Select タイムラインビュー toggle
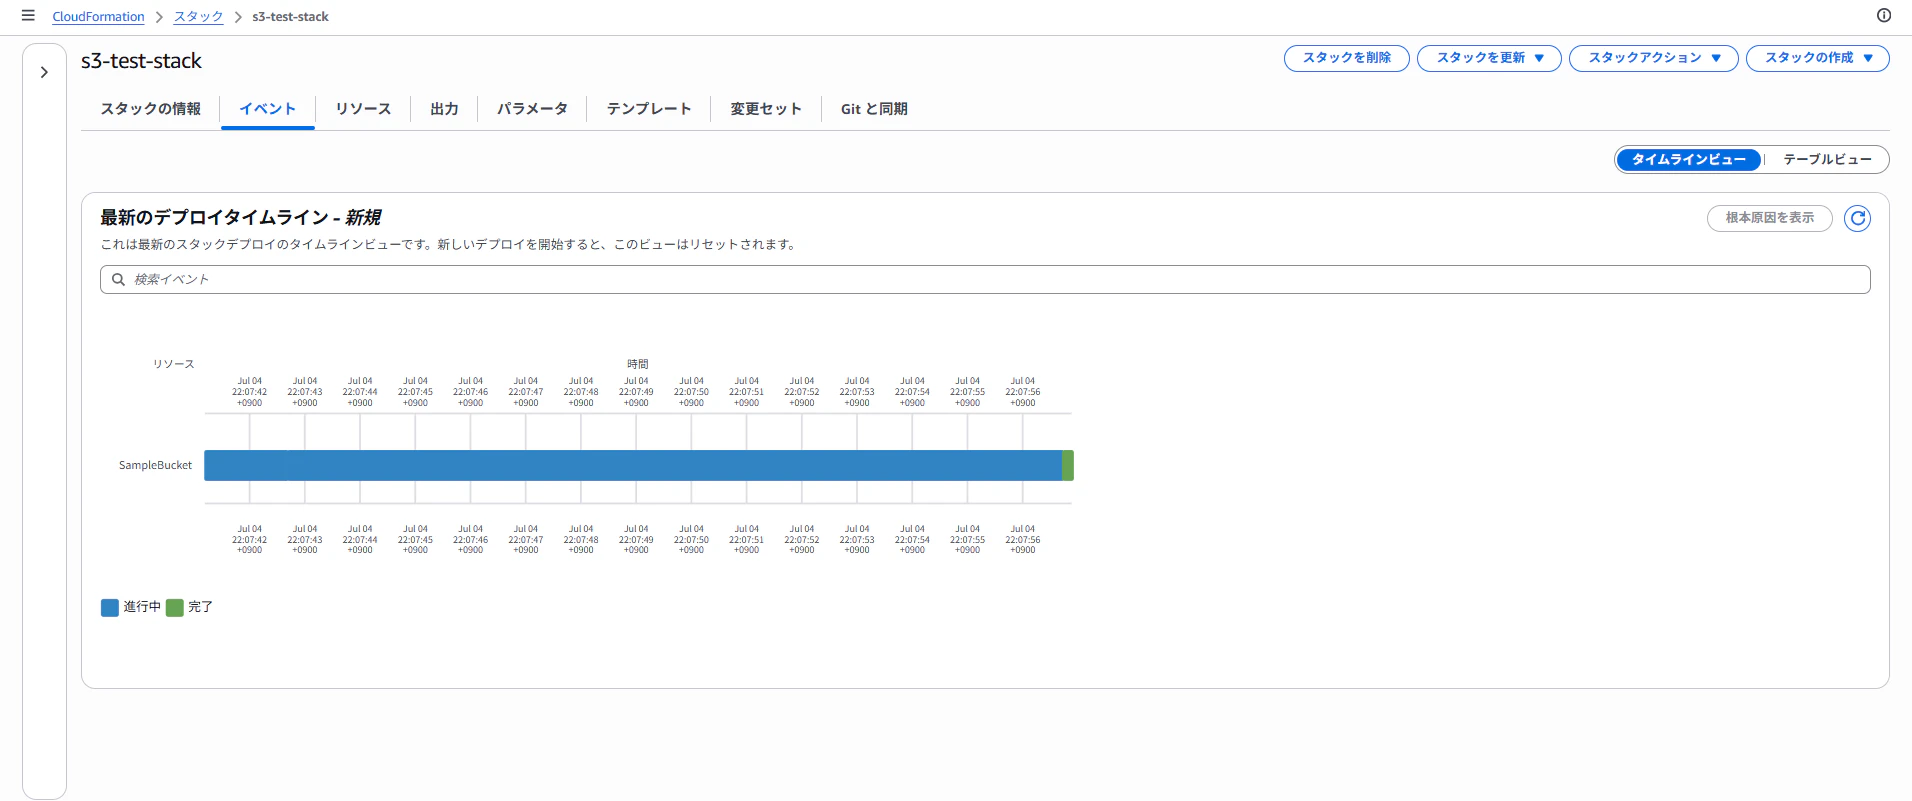The width and height of the screenshot is (1912, 801). (x=1689, y=160)
